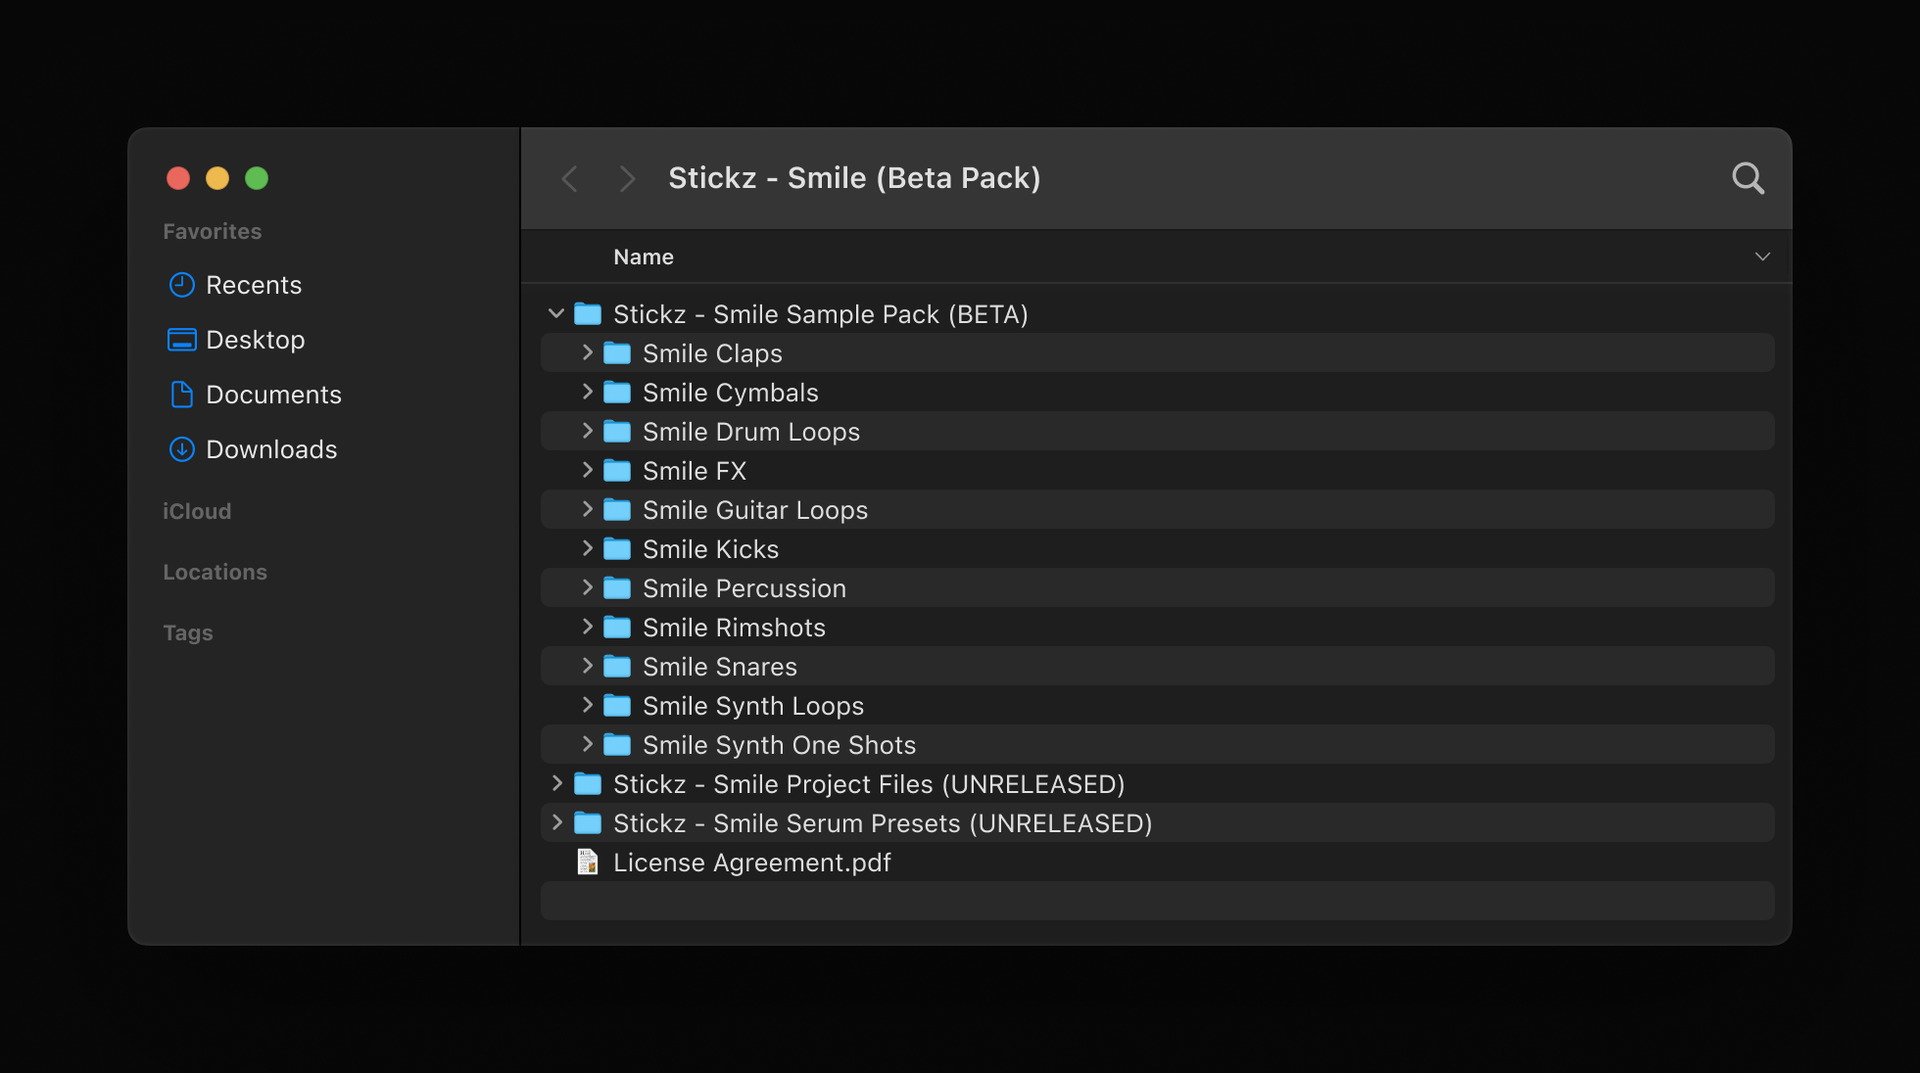Click the Smile Sample Pack (BETA) folder icon
This screenshot has height=1073, width=1920.
pyautogui.click(x=587, y=314)
